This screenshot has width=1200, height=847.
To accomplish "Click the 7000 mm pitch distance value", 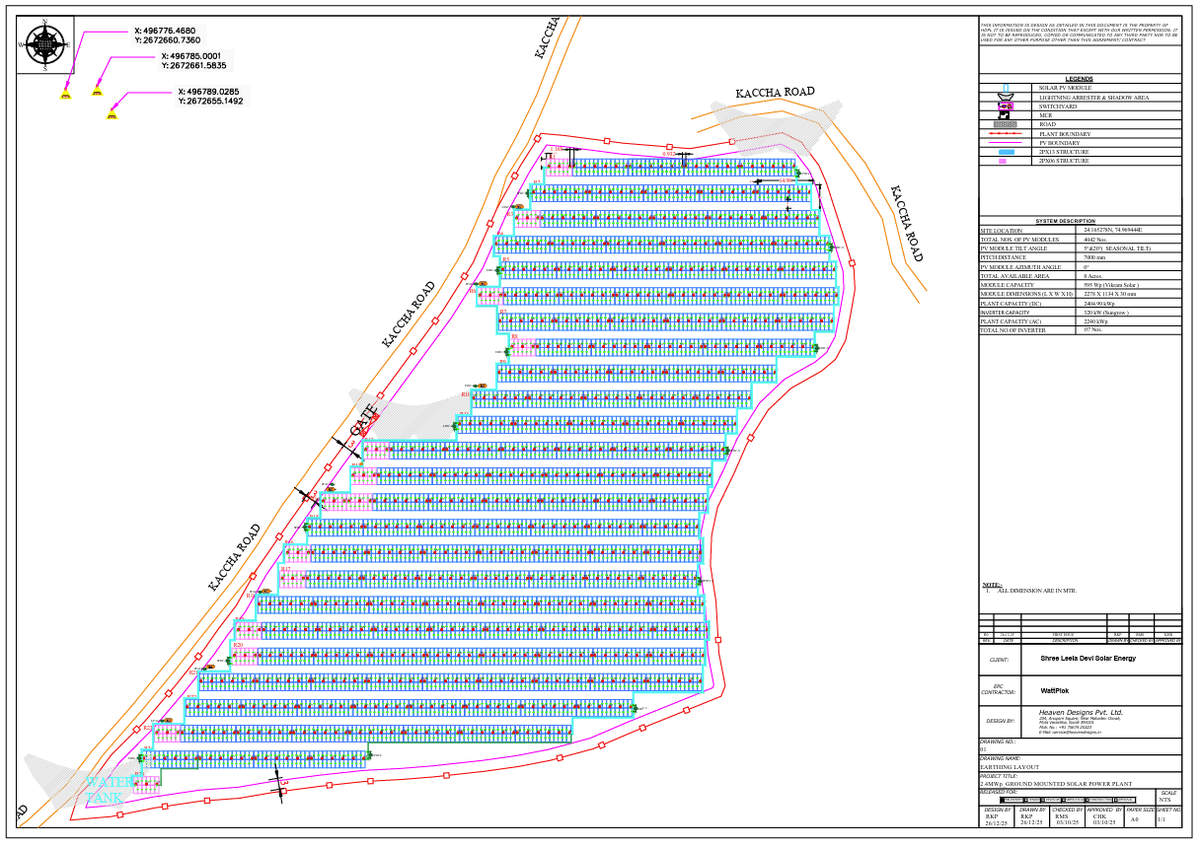I will (1094, 257).
